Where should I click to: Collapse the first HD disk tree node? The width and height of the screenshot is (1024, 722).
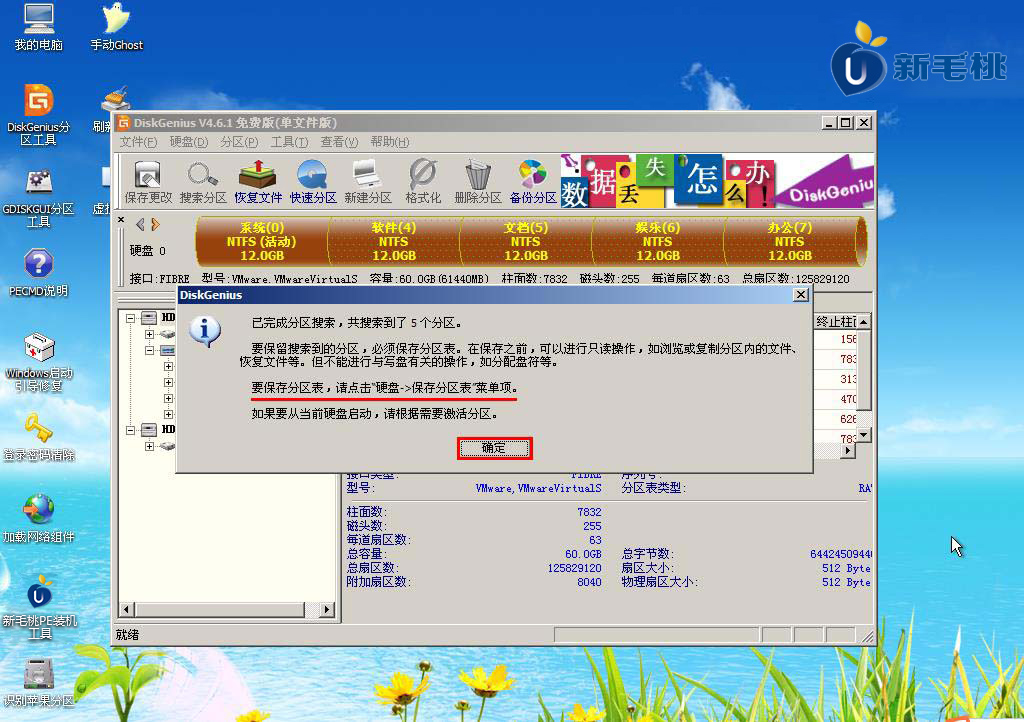(x=131, y=318)
